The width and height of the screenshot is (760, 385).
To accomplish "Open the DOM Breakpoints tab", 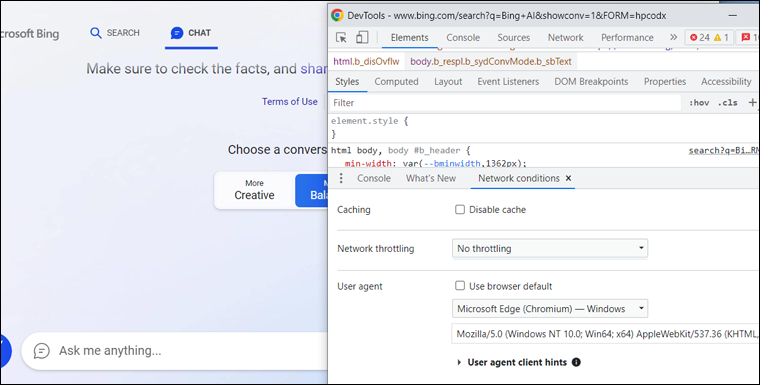I will pos(591,81).
